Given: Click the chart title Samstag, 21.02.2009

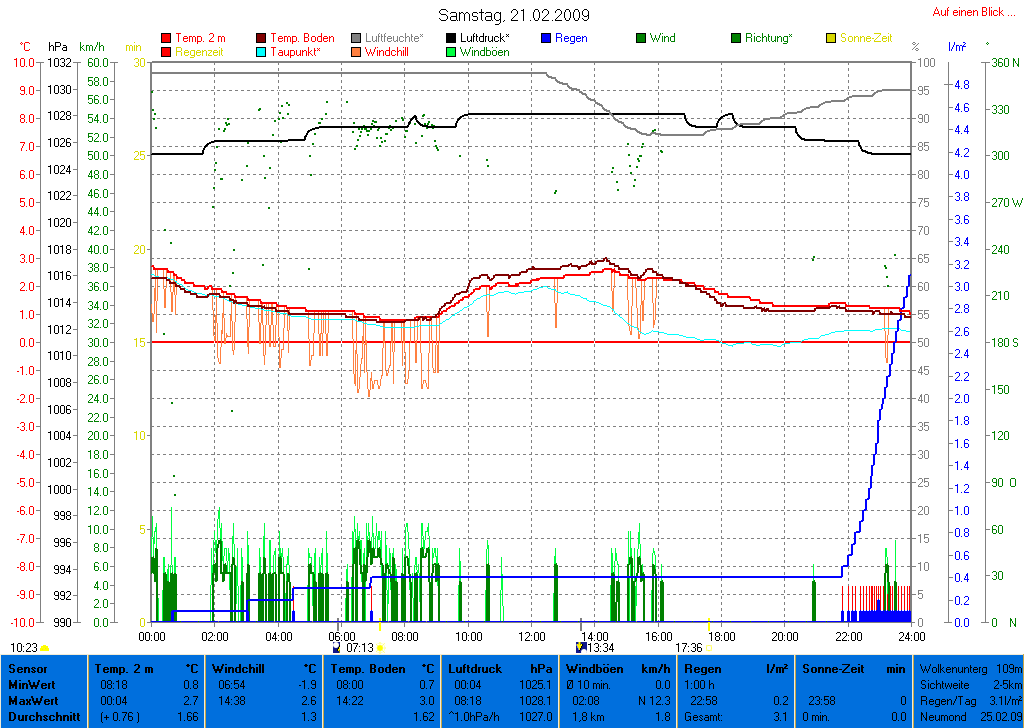Looking at the screenshot, I should tap(513, 15).
